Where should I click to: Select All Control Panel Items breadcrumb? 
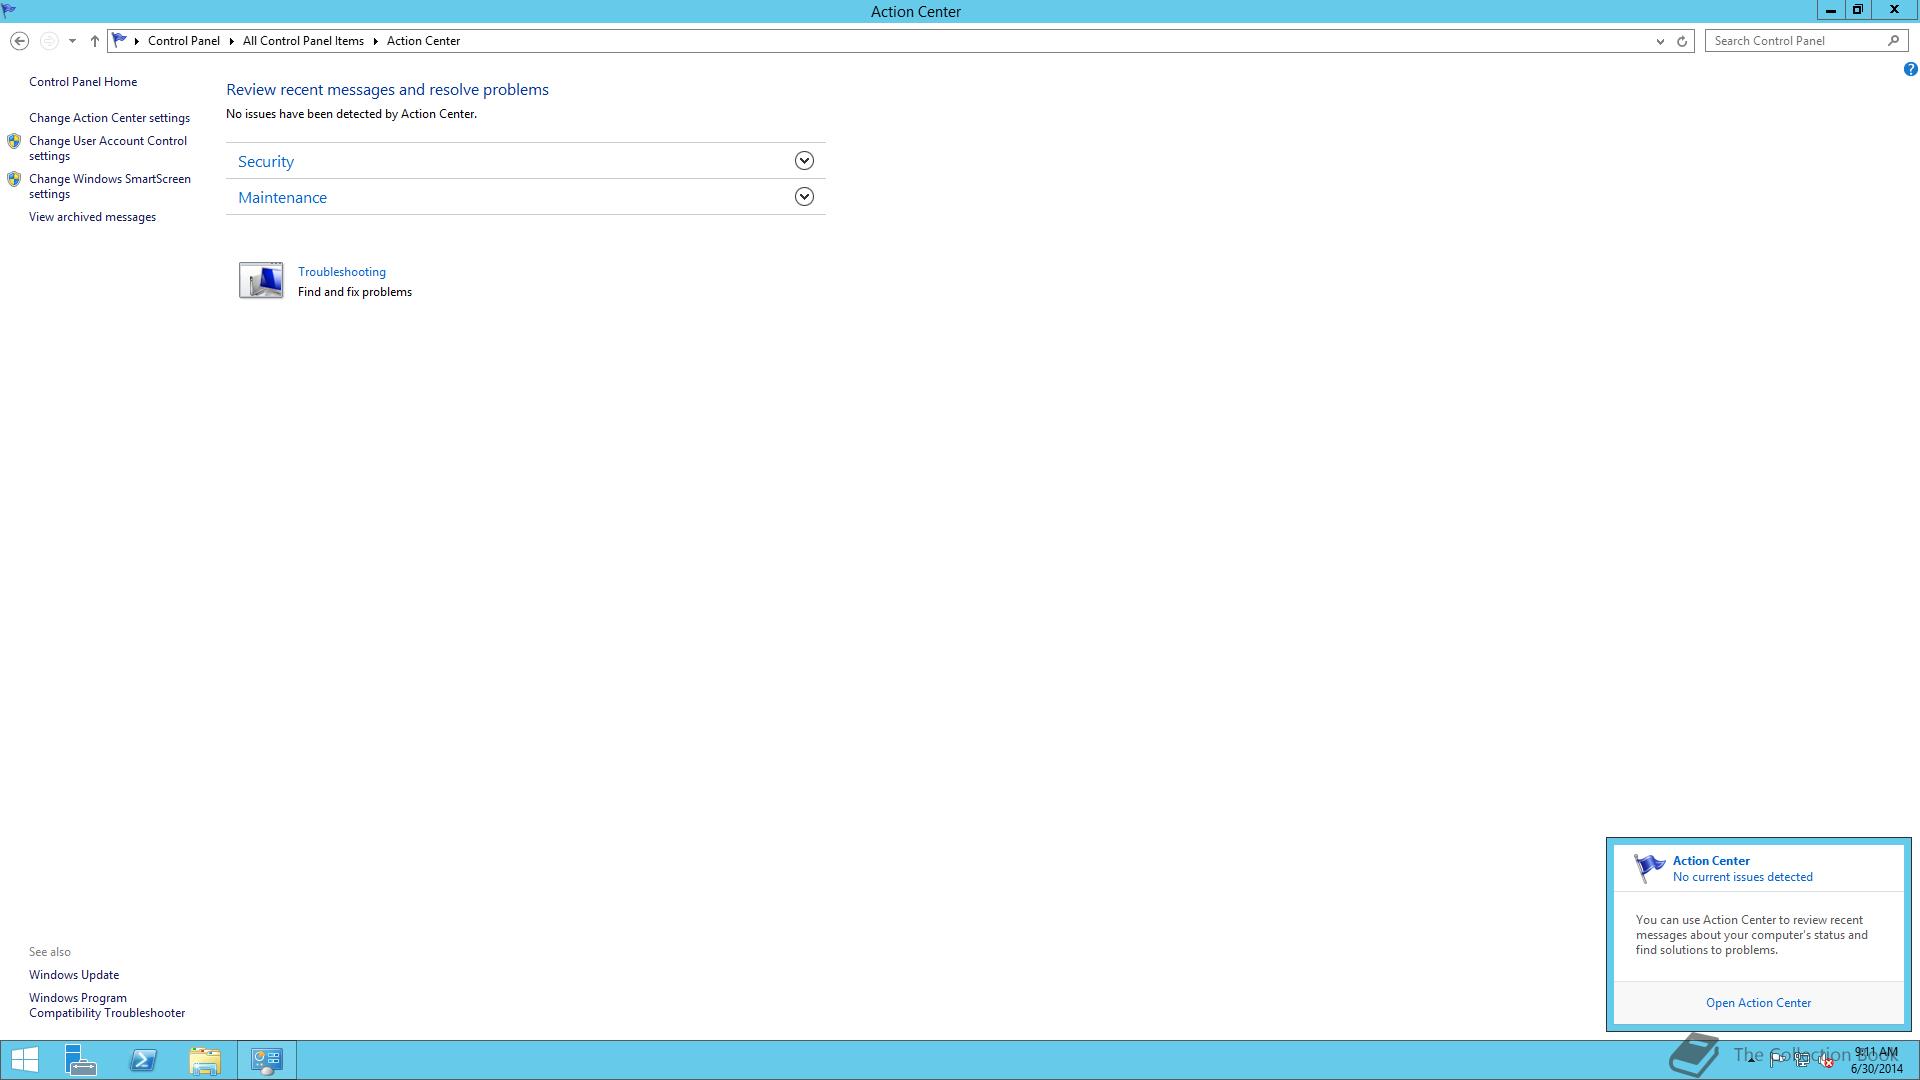click(x=303, y=41)
